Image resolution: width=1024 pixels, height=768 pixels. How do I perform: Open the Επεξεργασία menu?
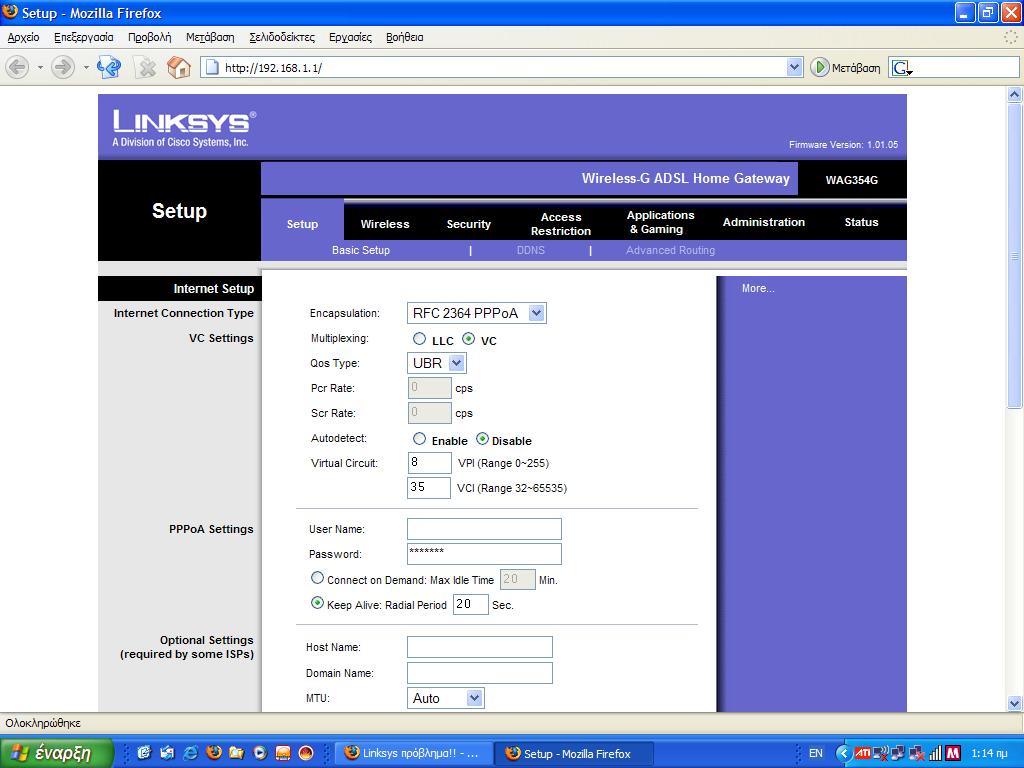click(x=84, y=37)
